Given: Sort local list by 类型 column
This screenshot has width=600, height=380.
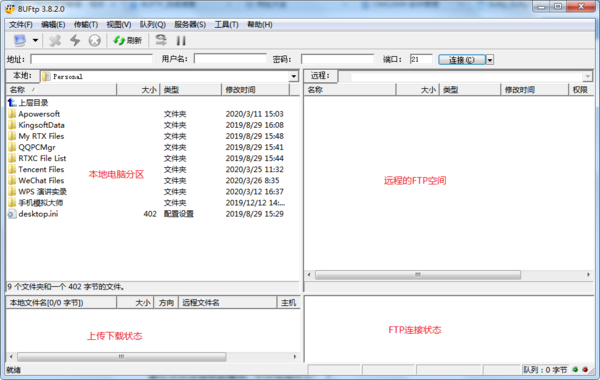Looking at the screenshot, I should pos(191,90).
